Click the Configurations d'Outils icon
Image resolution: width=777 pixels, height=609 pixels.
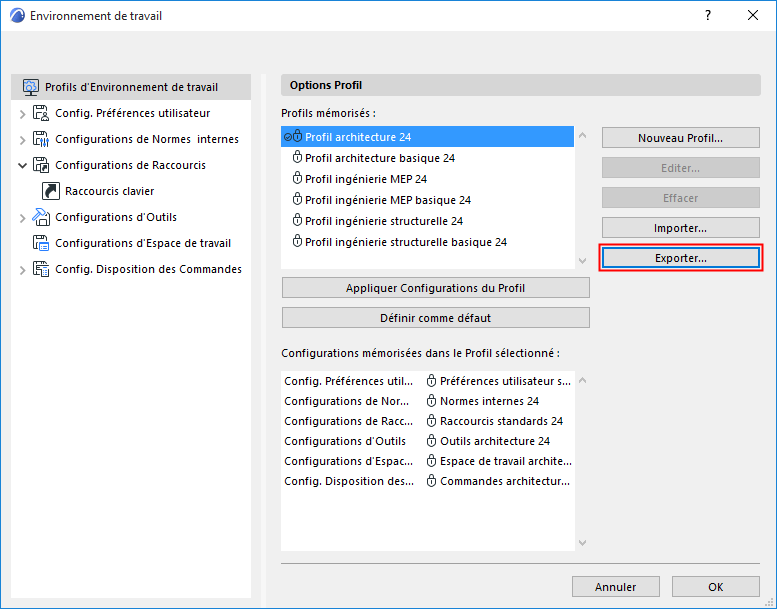[x=41, y=217]
